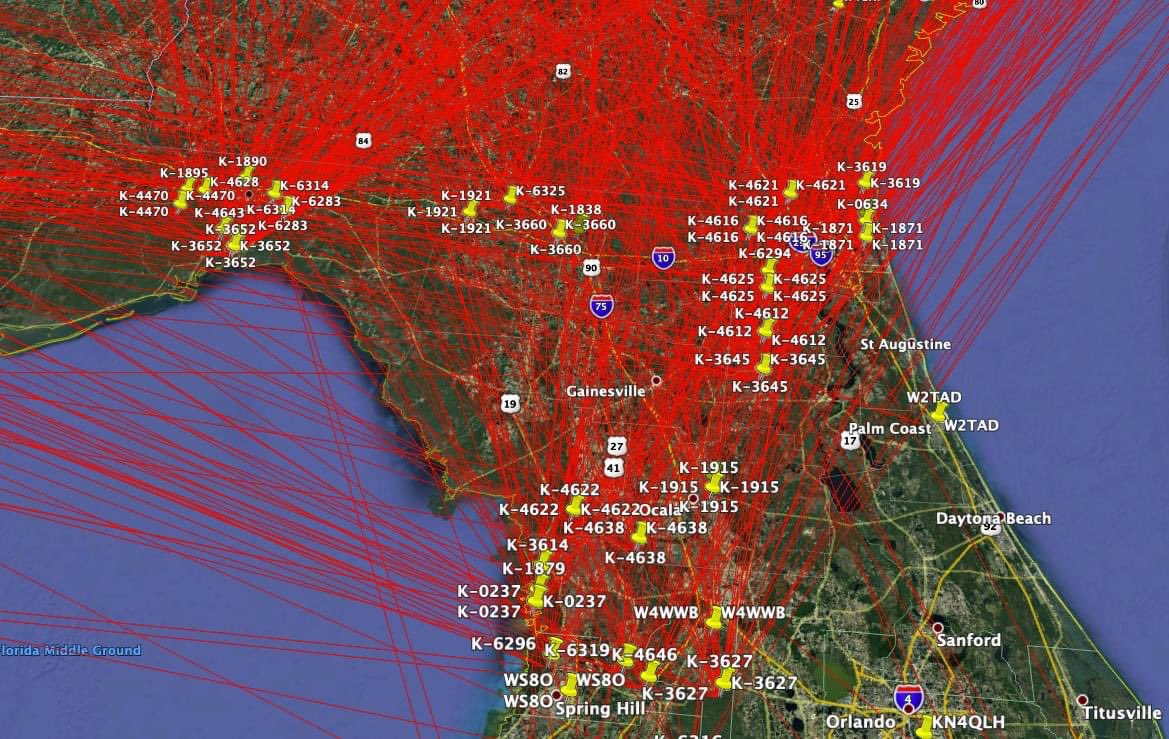Click the WS8O pushpin above Spring Hill

pos(570,685)
